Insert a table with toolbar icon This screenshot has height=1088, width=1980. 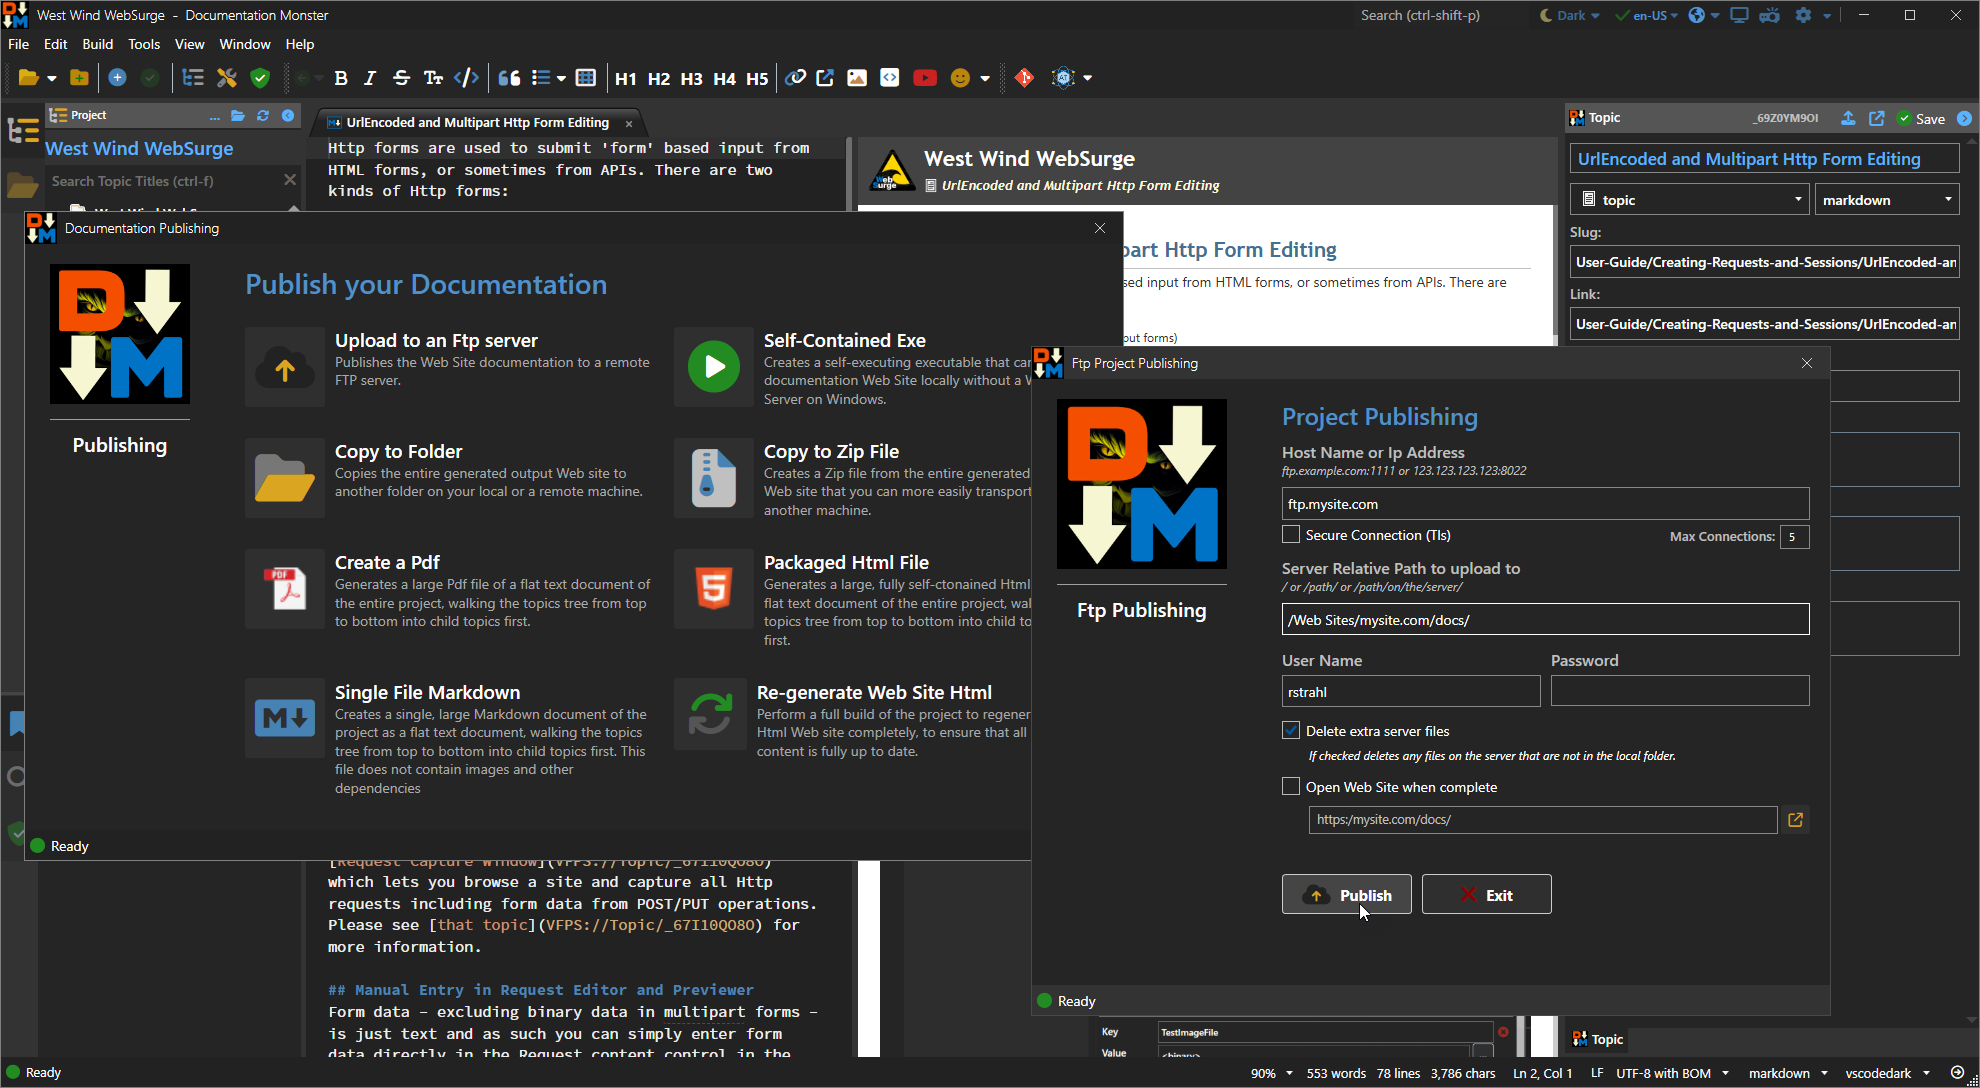tap(586, 78)
